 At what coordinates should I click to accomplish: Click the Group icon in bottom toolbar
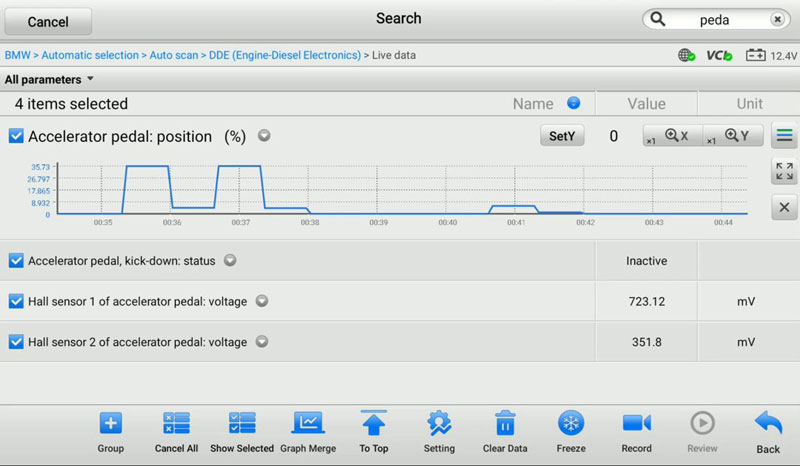[x=110, y=424]
